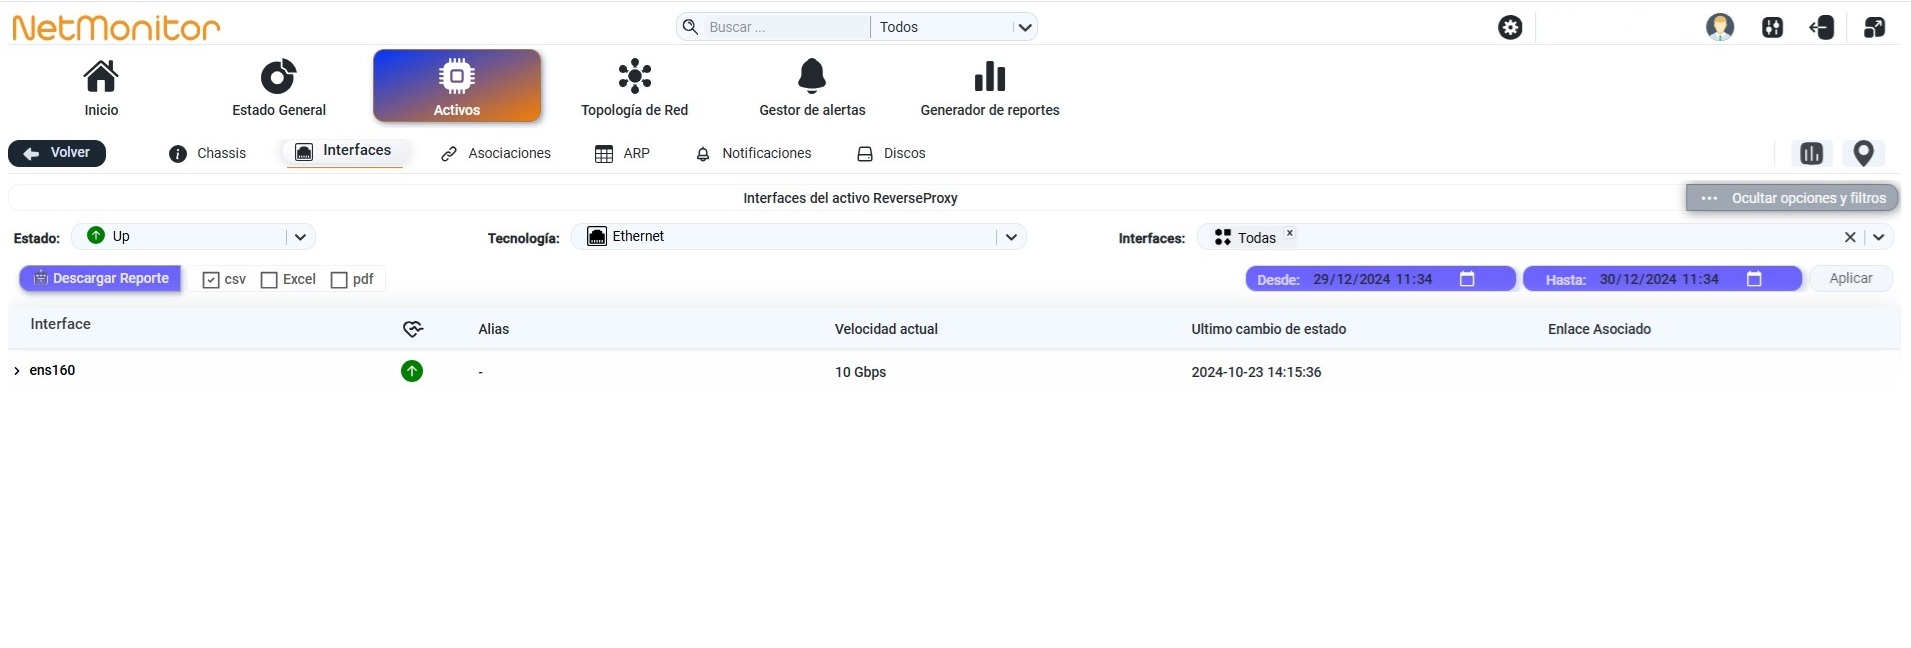
Task: Click the columns chart view icon
Action: tap(1811, 153)
